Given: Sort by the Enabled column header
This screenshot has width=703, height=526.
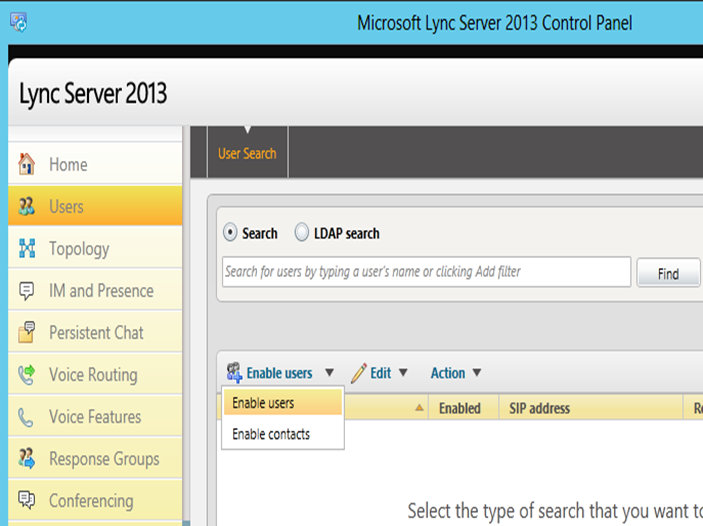Looking at the screenshot, I should pos(463,408).
